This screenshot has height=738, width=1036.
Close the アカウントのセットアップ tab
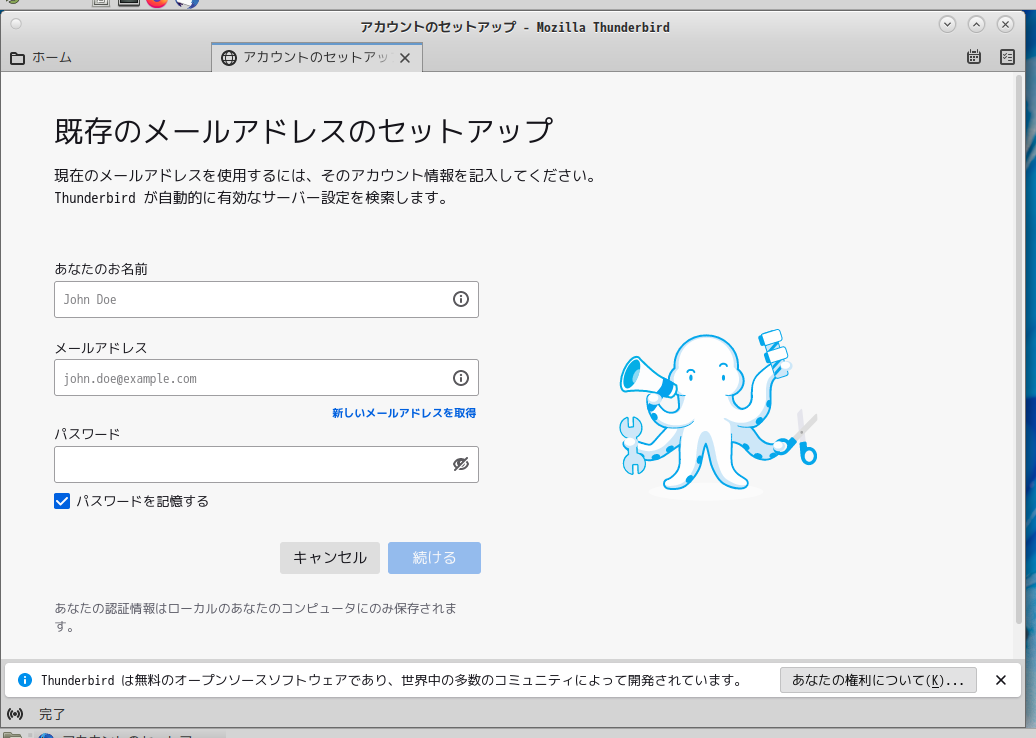pyautogui.click(x=405, y=58)
